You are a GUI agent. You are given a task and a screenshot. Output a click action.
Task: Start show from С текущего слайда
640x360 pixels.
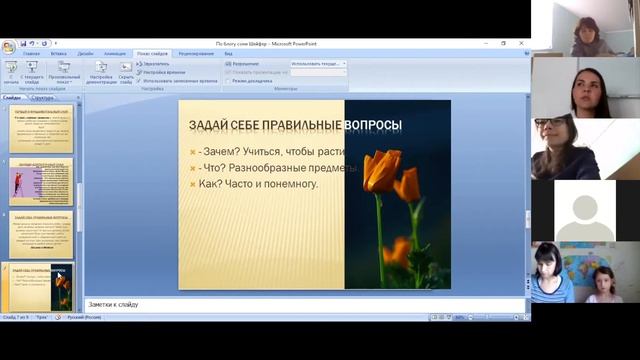(32, 73)
